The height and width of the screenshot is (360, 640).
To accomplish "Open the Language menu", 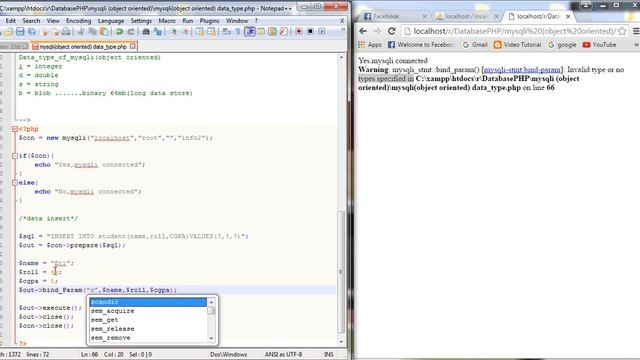I will click(111, 20).
